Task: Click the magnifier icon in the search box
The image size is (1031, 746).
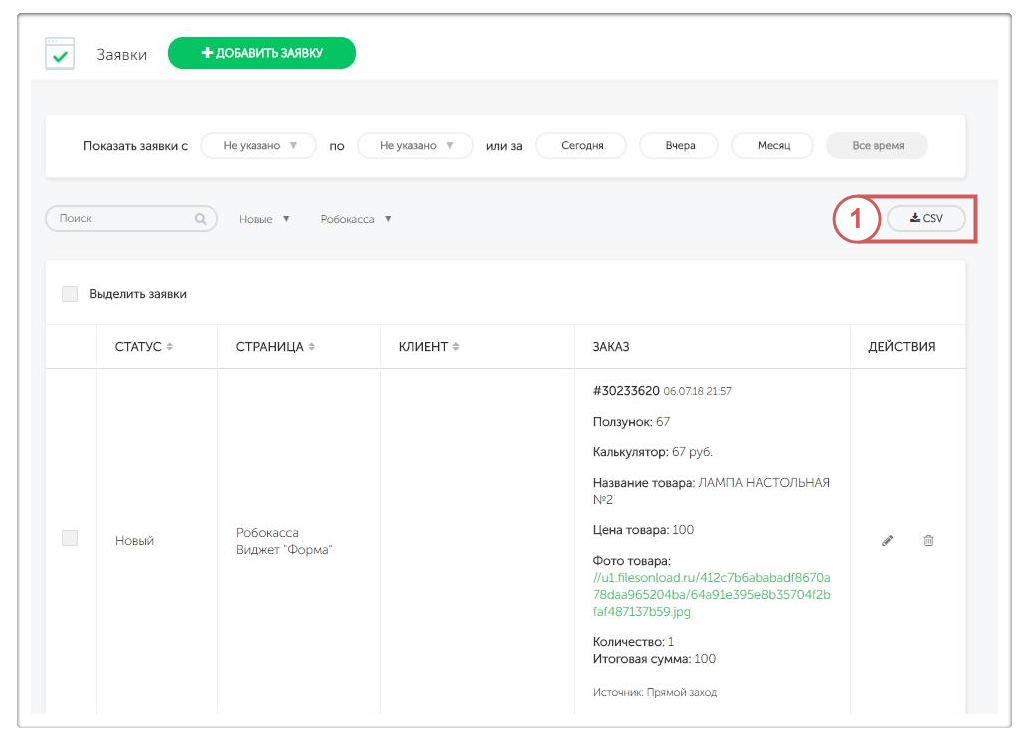Action: [201, 219]
